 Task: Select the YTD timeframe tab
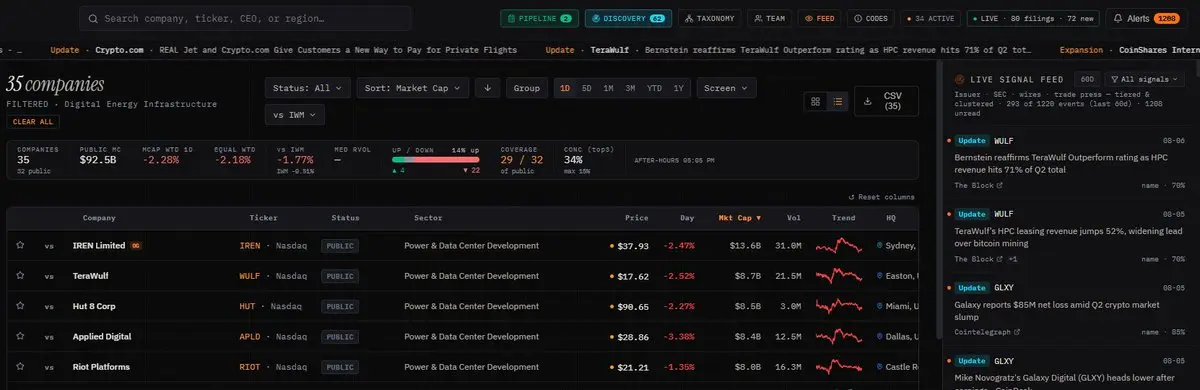tap(655, 88)
